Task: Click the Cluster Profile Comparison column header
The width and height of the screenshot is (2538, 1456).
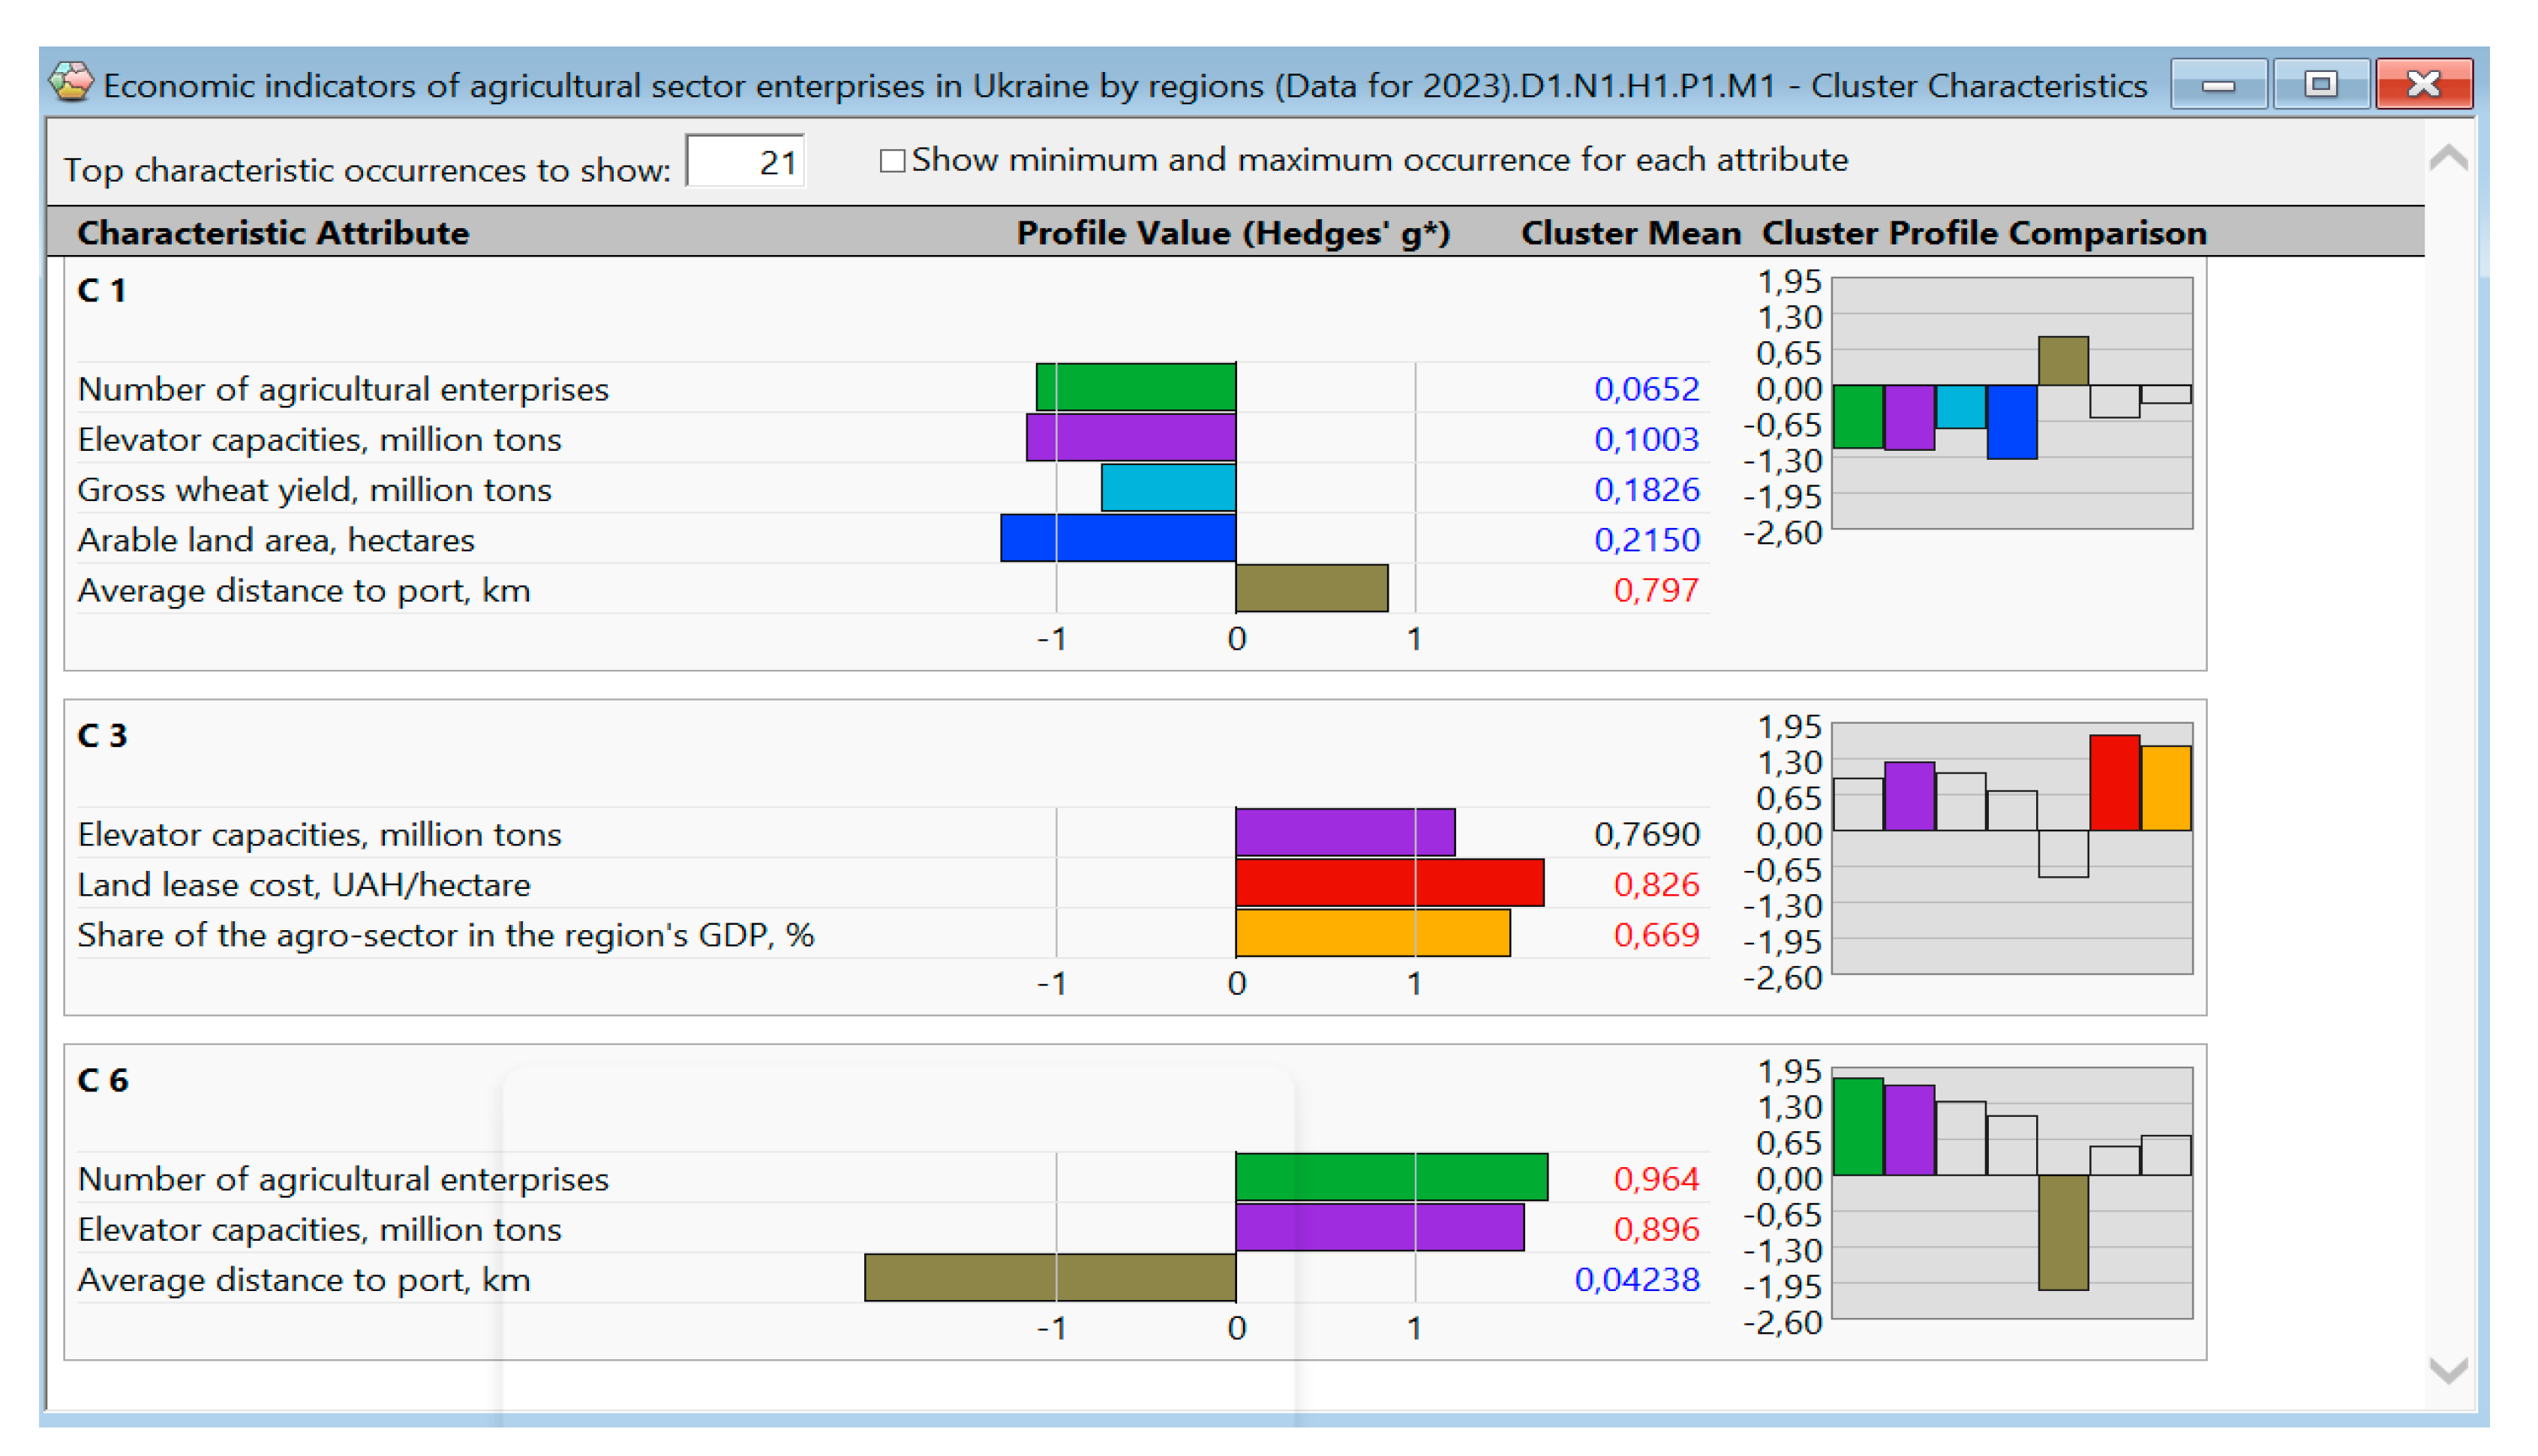Action: pyautogui.click(x=1984, y=233)
